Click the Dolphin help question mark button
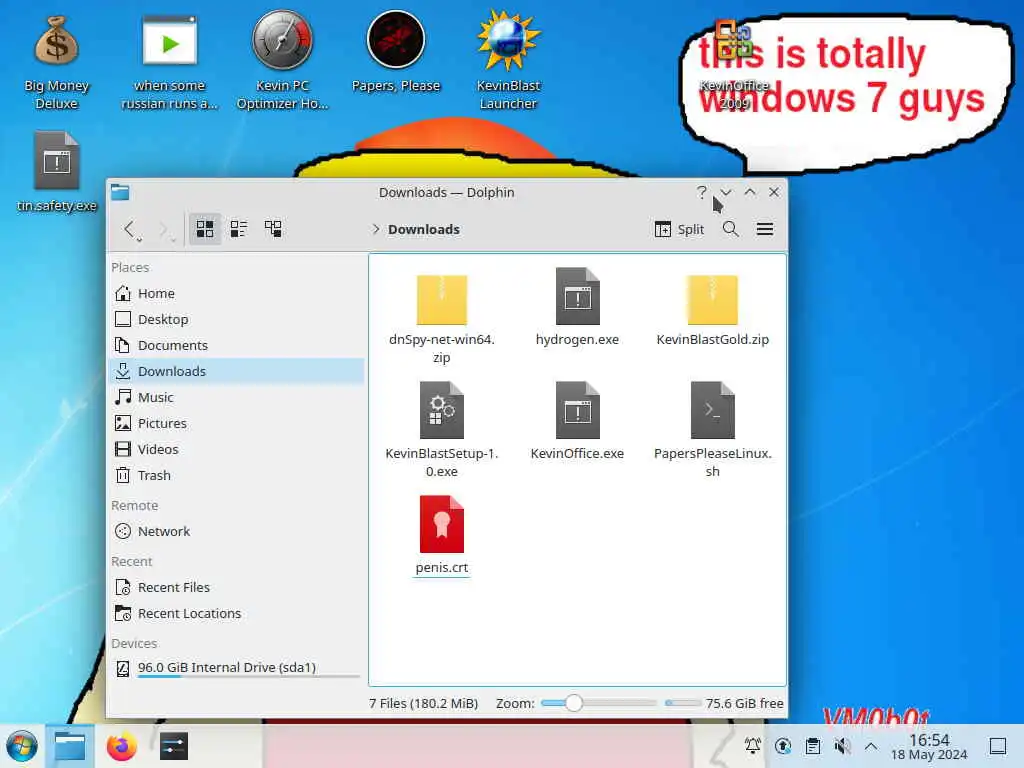This screenshot has height=768, width=1024. (x=701, y=192)
